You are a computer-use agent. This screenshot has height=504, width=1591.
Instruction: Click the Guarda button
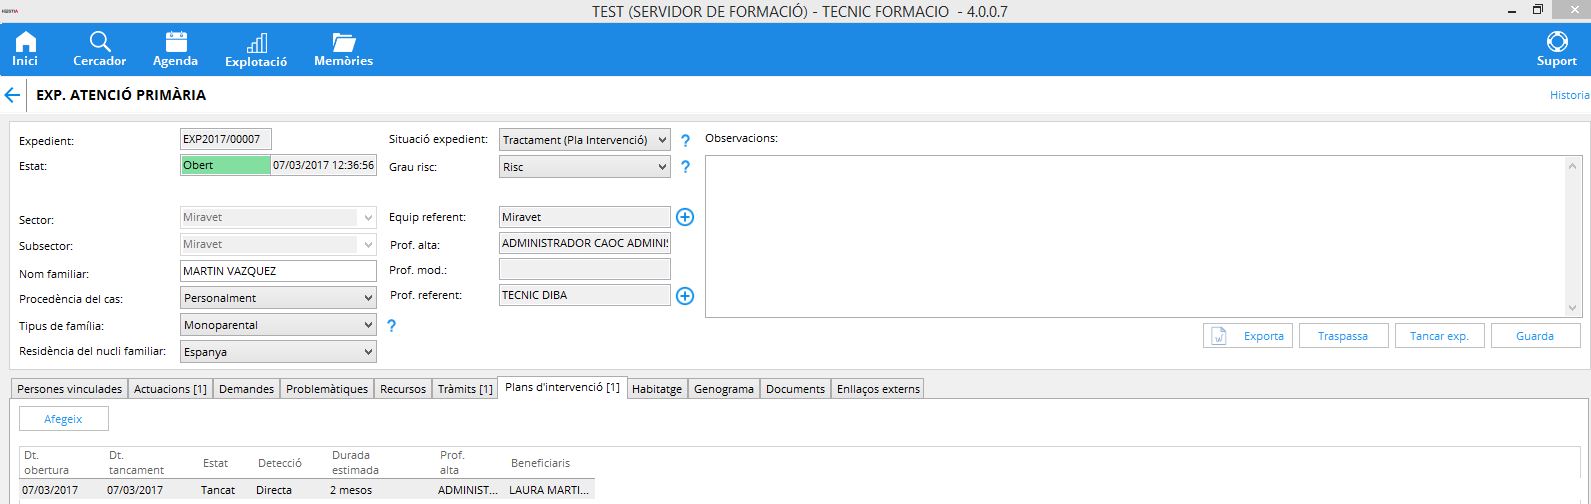tap(1535, 336)
